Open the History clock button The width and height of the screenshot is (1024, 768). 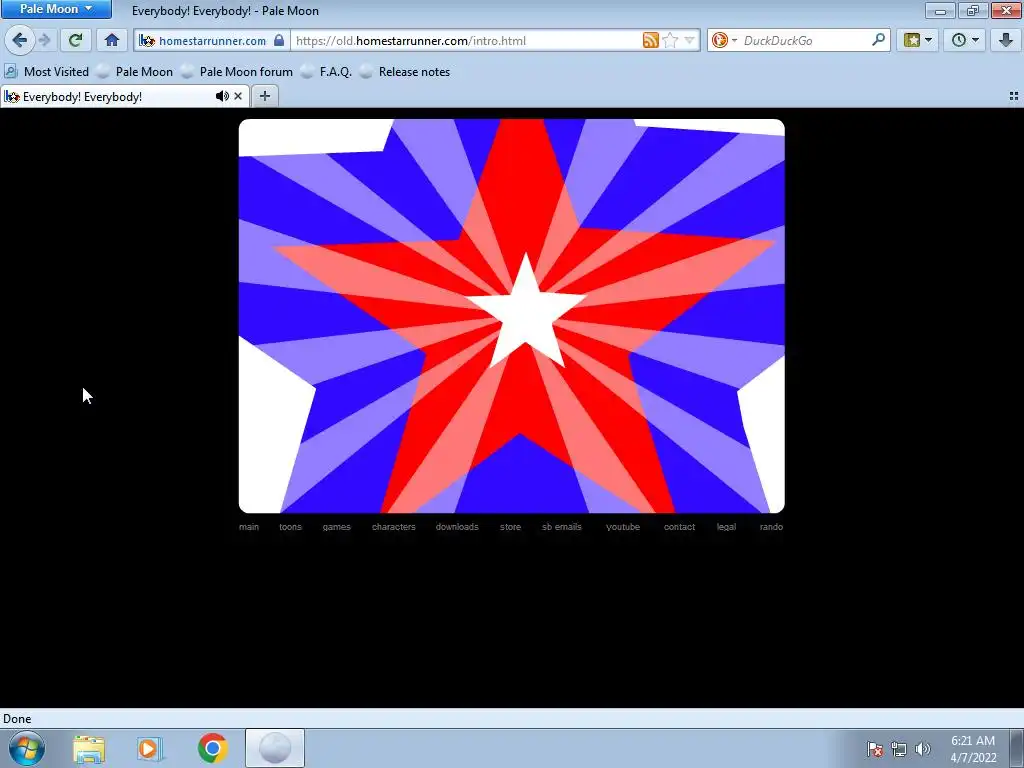965,40
